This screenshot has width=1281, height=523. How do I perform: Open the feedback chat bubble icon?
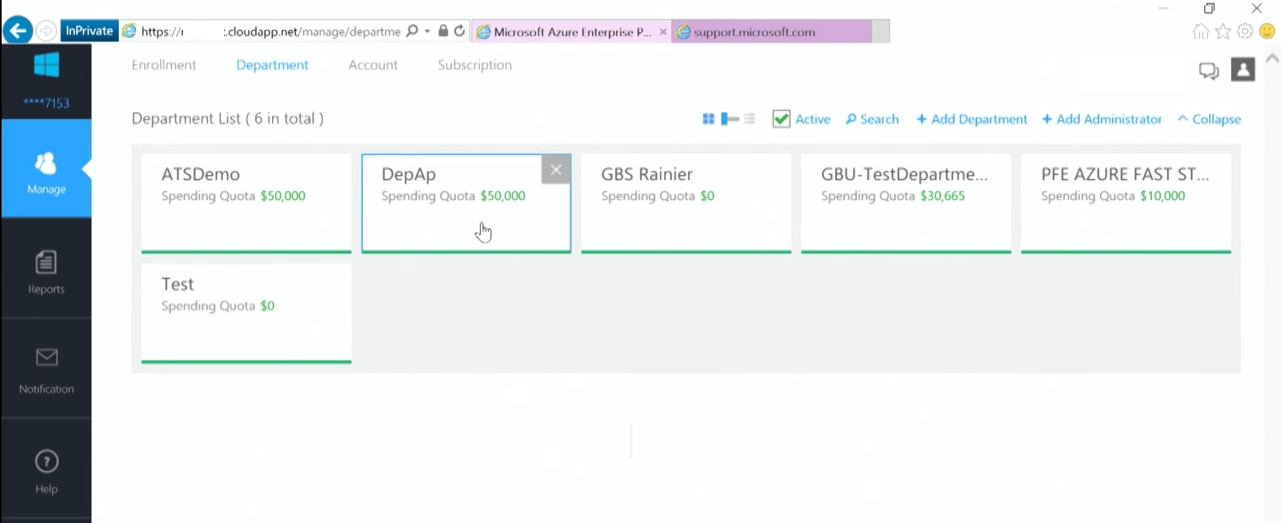point(1209,70)
